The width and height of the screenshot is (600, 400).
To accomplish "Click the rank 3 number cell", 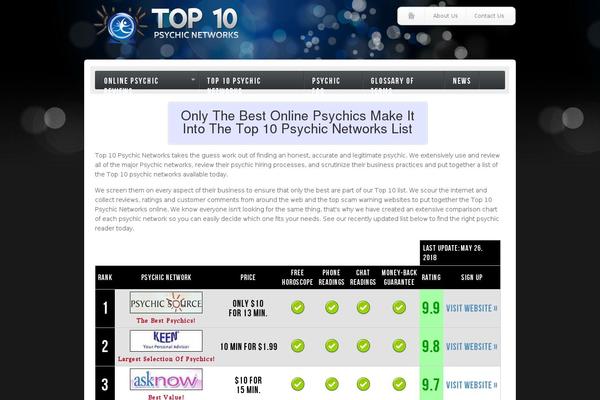I will click(105, 384).
